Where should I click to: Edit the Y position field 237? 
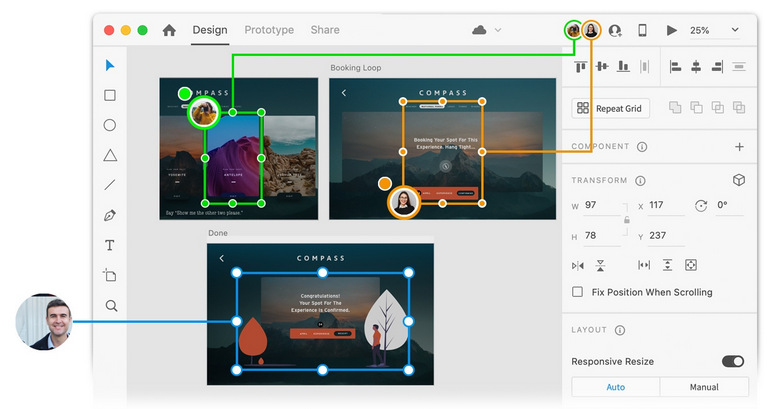(666, 236)
